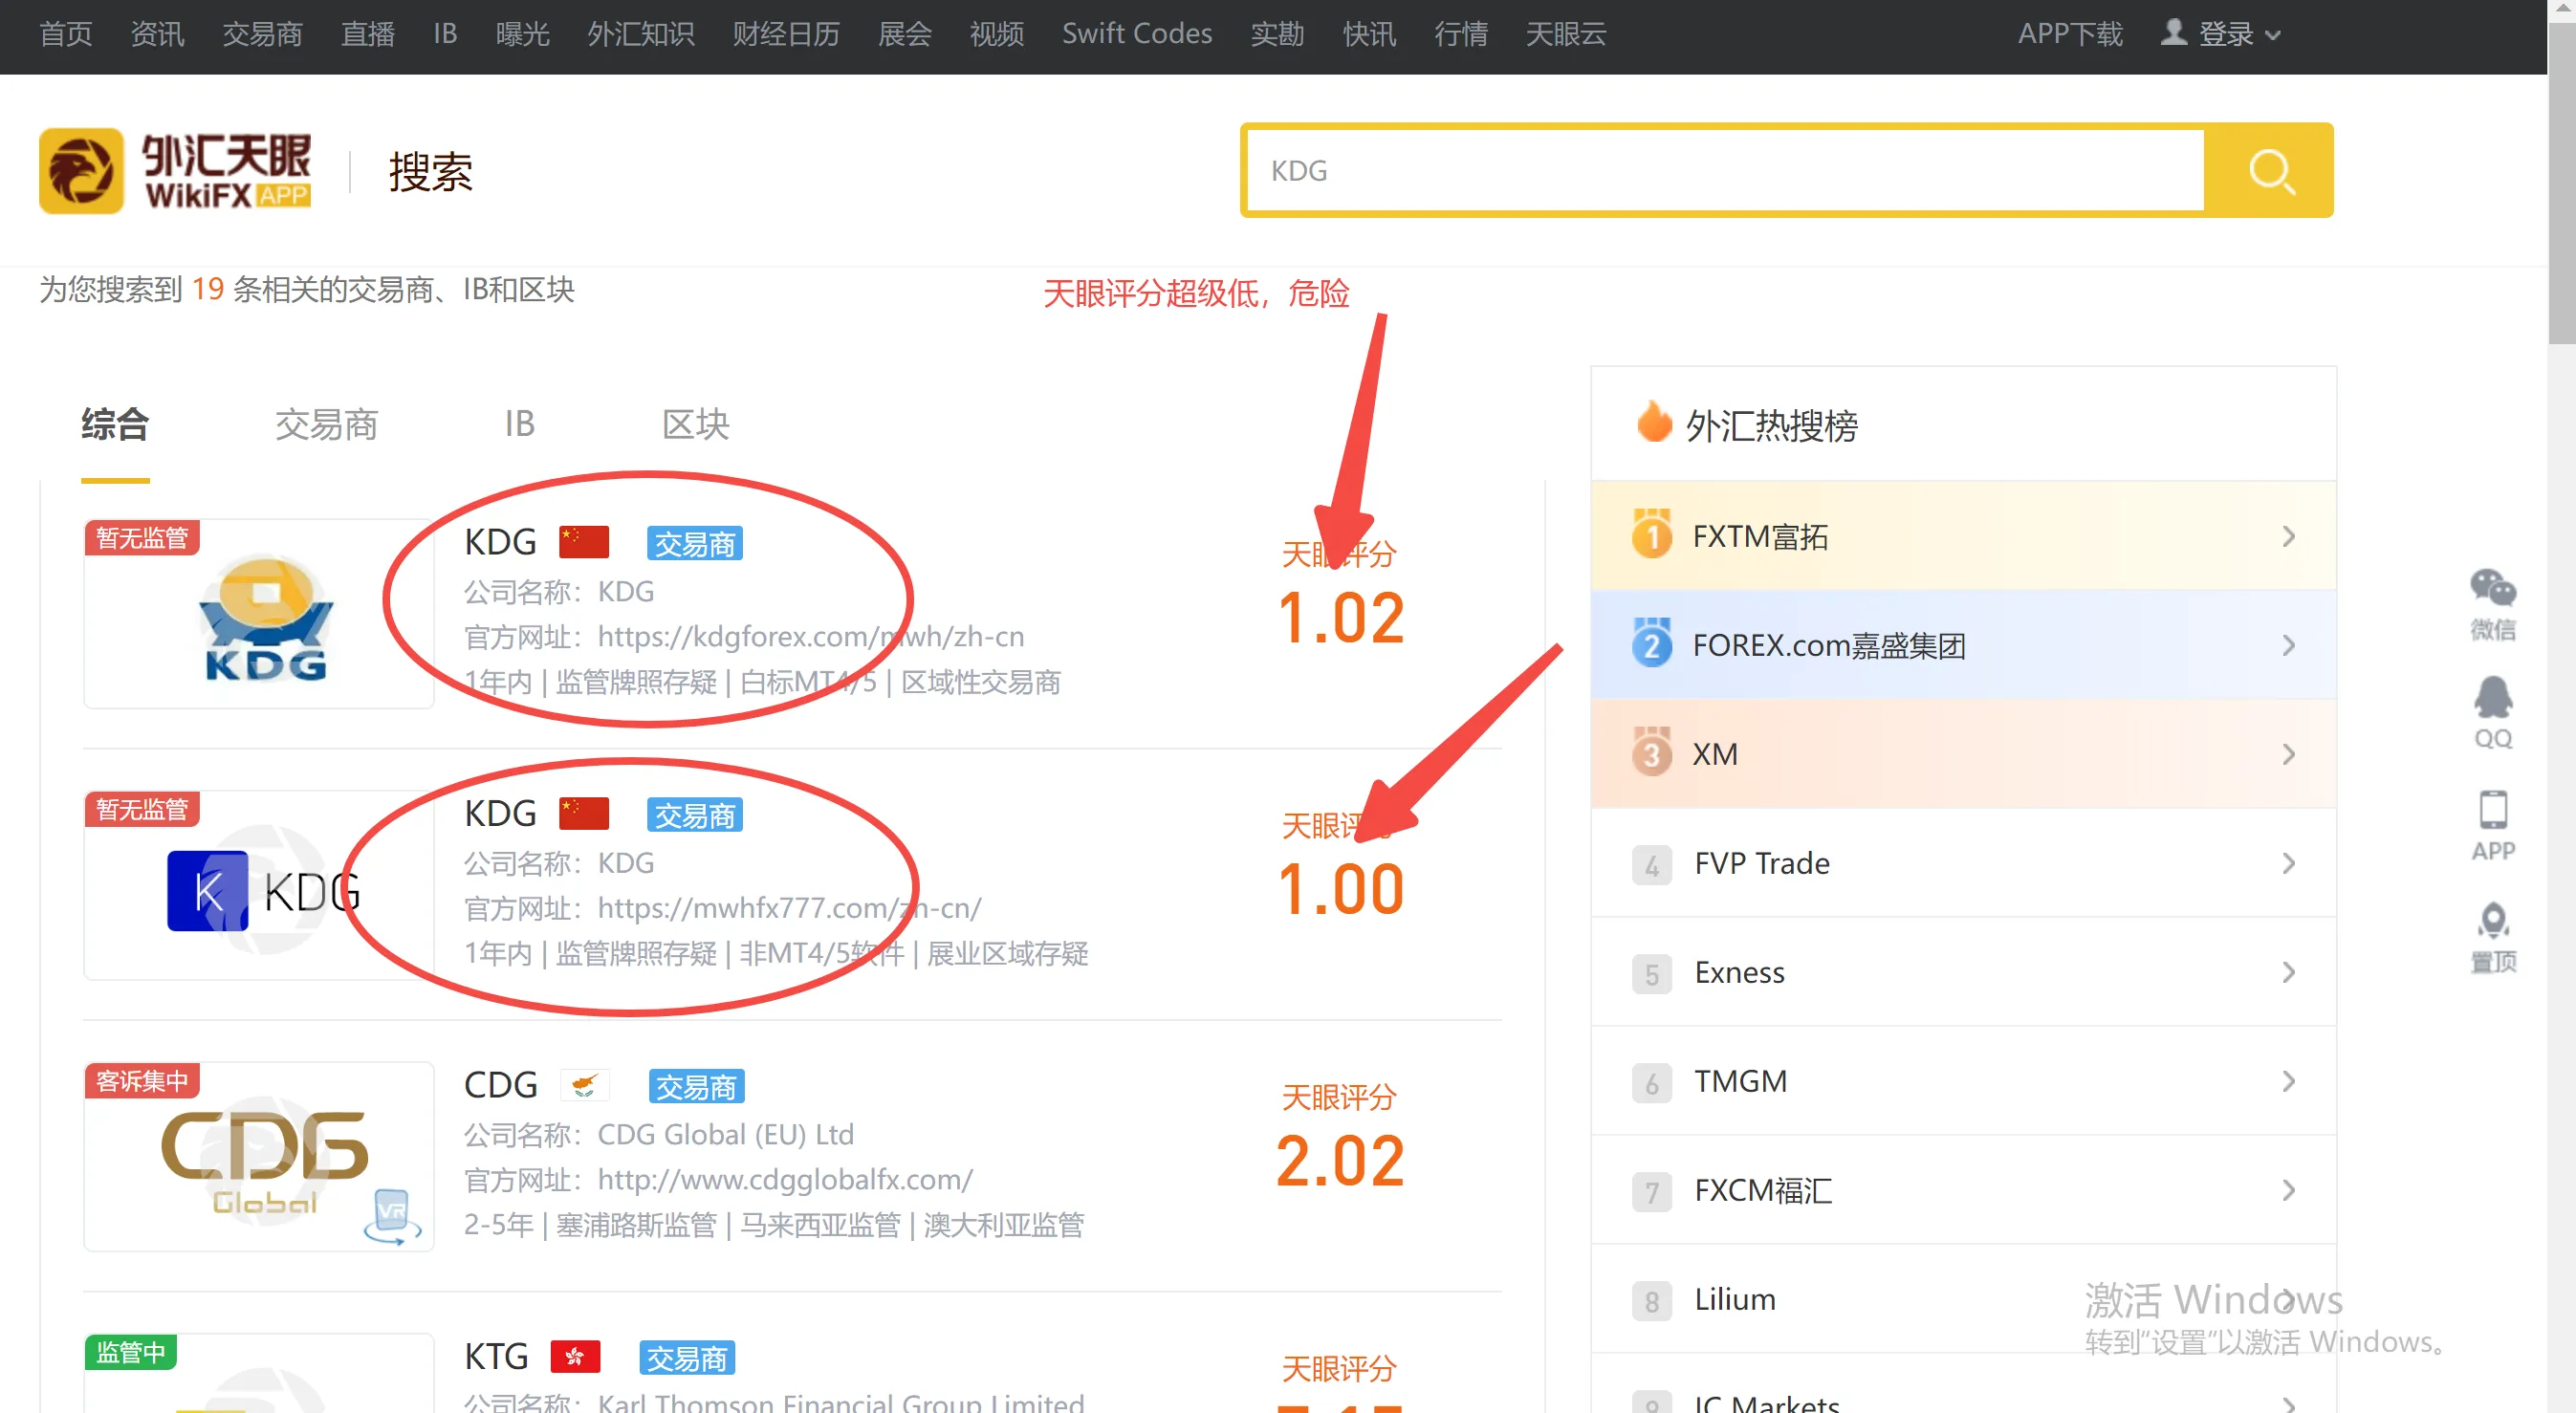Open the blue K KDG logo thumbnail
Screen dimensions: 2576x1413
259,885
